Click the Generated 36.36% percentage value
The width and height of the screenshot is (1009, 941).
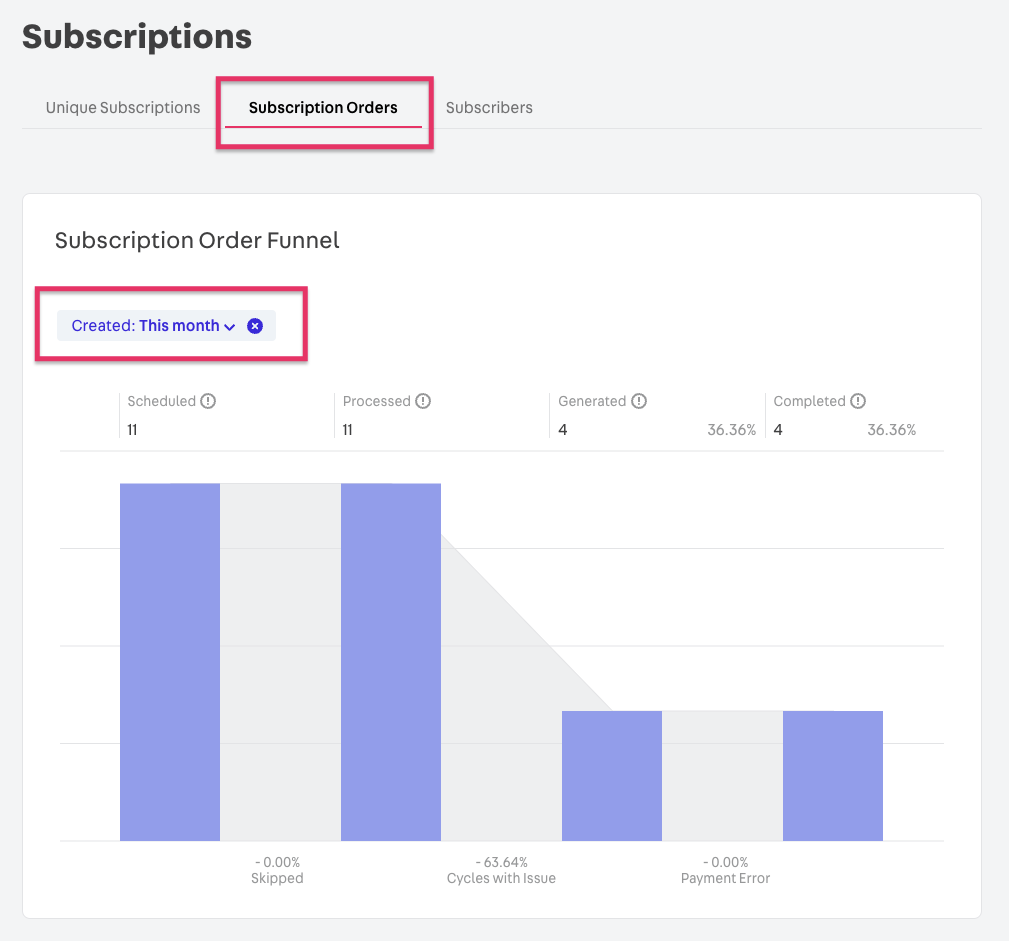coord(731,430)
